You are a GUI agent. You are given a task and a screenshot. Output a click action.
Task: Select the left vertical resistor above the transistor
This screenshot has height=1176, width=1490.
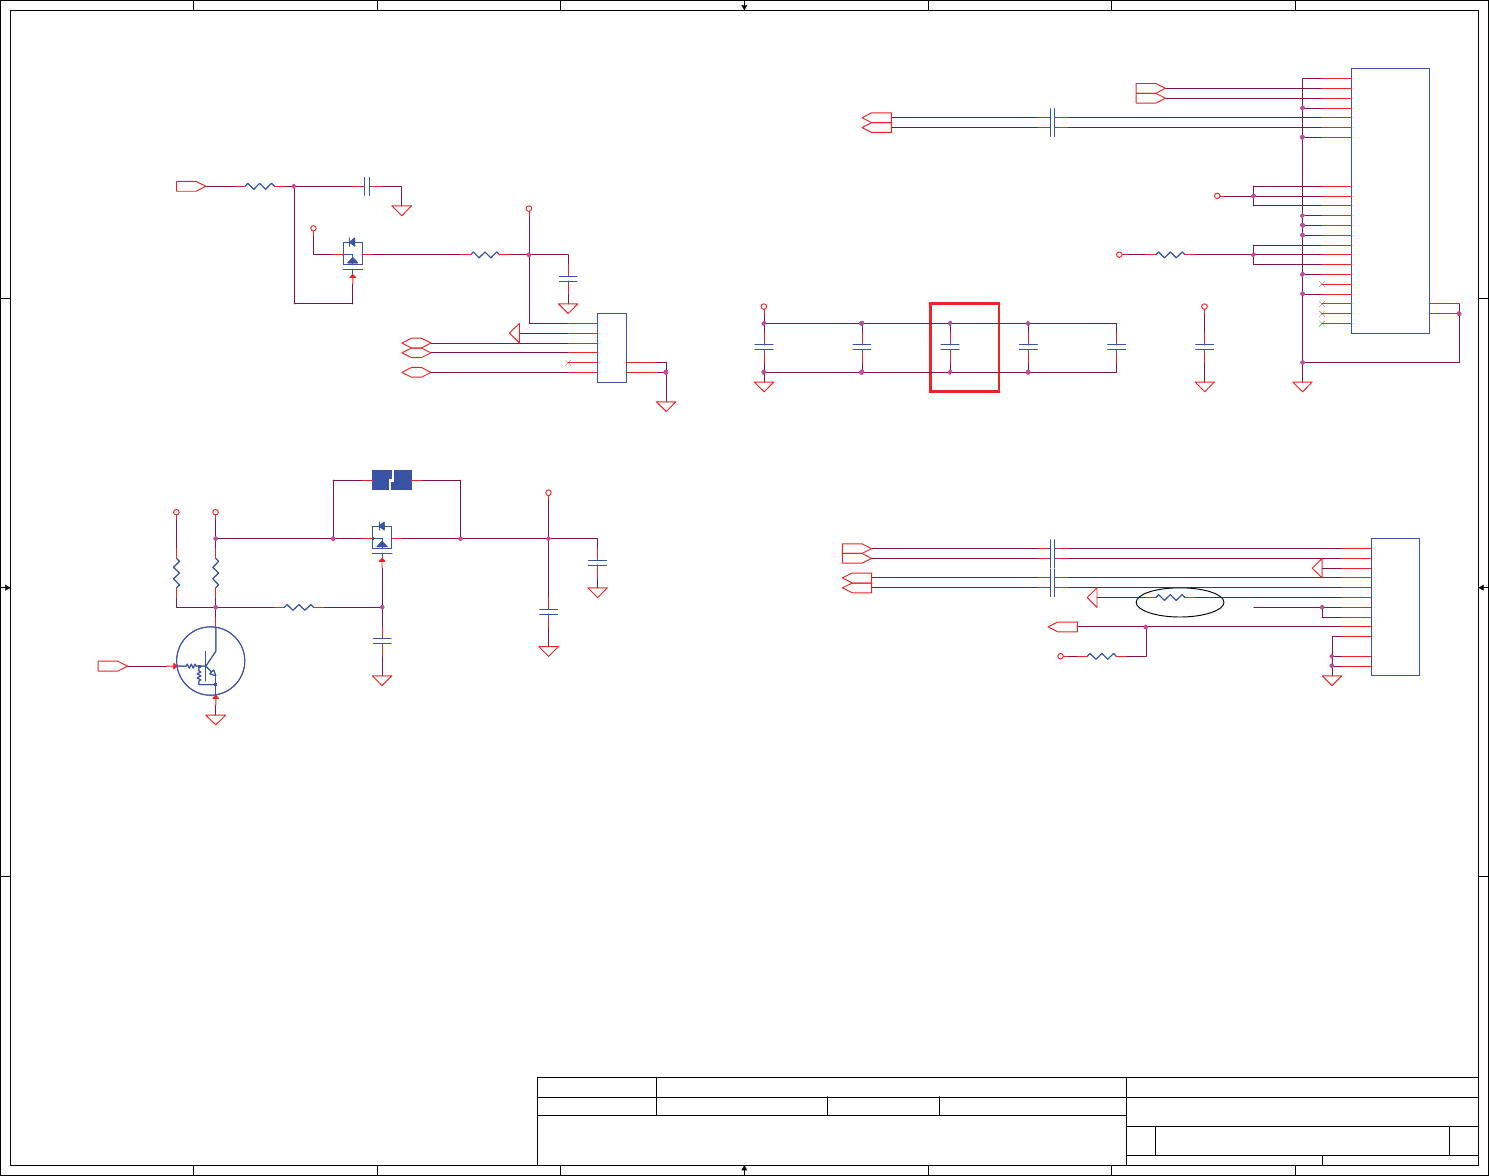coord(176,573)
